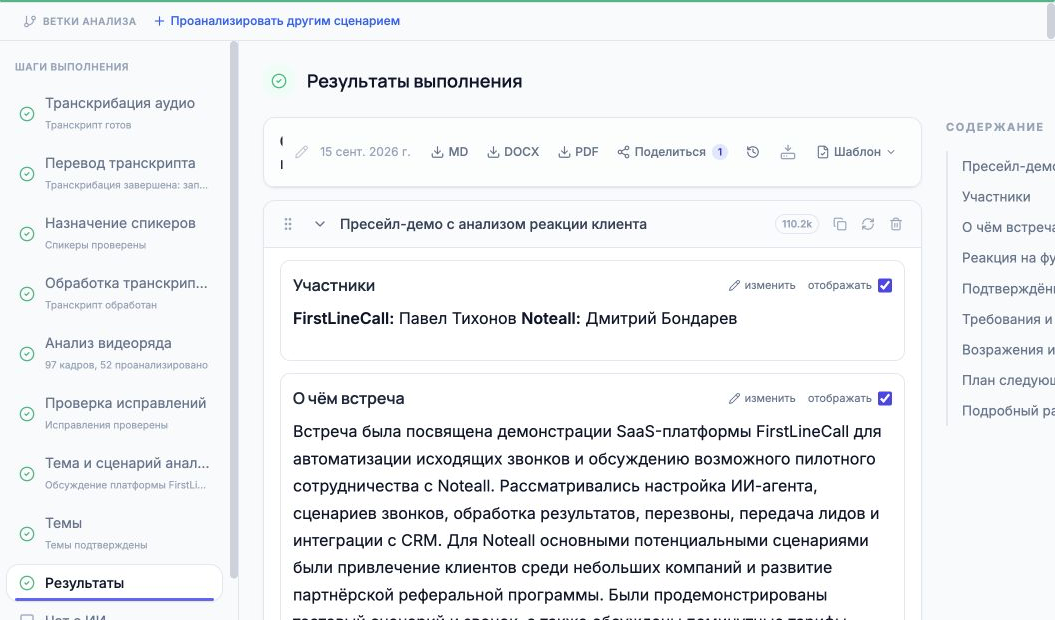Viewport: 1055px width, 620px height.
Task: Download the results as MD
Action: pos(449,152)
